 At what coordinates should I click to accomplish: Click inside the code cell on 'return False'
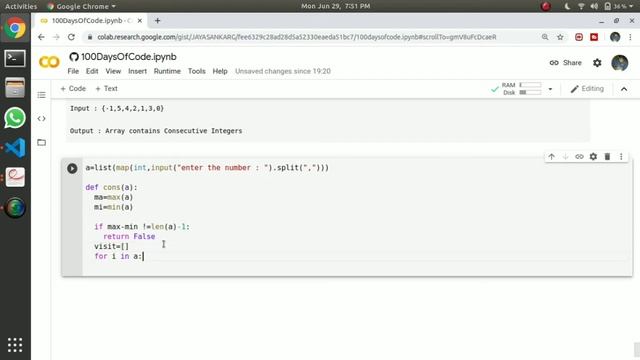point(129,236)
